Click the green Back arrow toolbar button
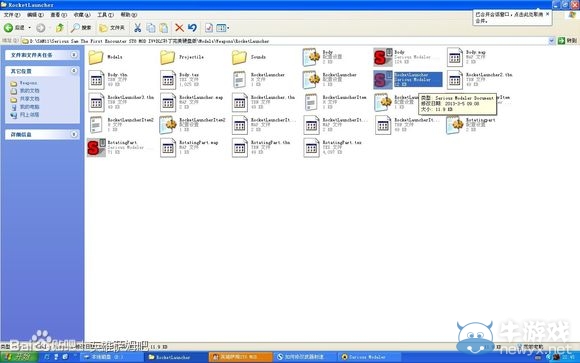The image size is (580, 363). click(14, 28)
